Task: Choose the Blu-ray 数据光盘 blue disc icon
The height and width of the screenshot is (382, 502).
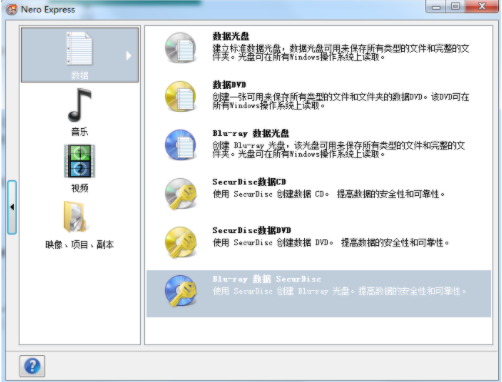Action: coord(181,145)
